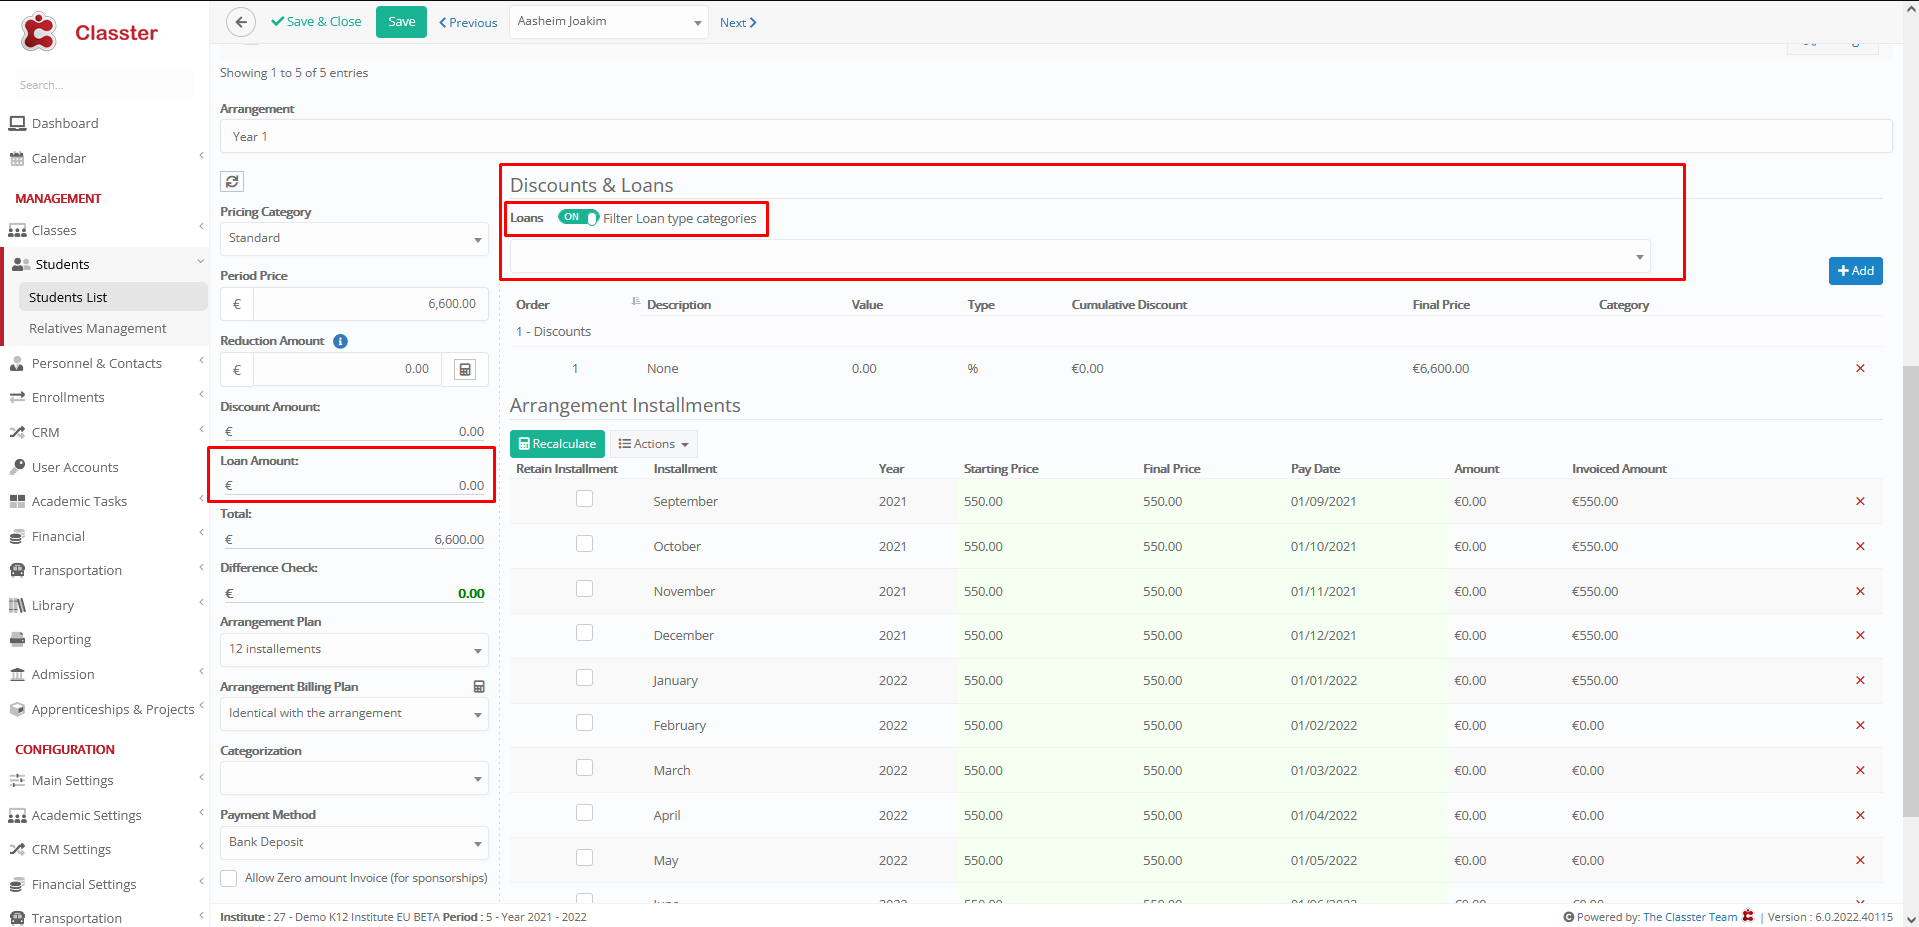Click the Period Price input field
1919x927 pixels.
tap(371, 304)
